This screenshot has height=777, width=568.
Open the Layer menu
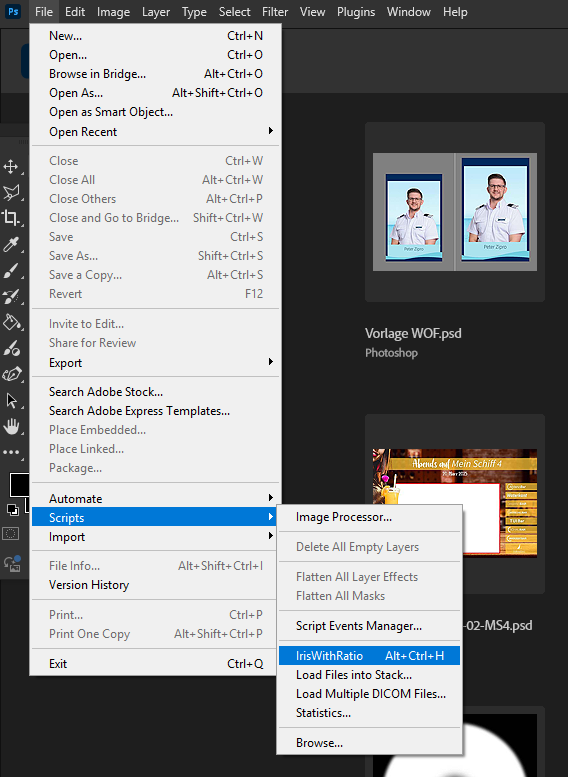coord(156,12)
